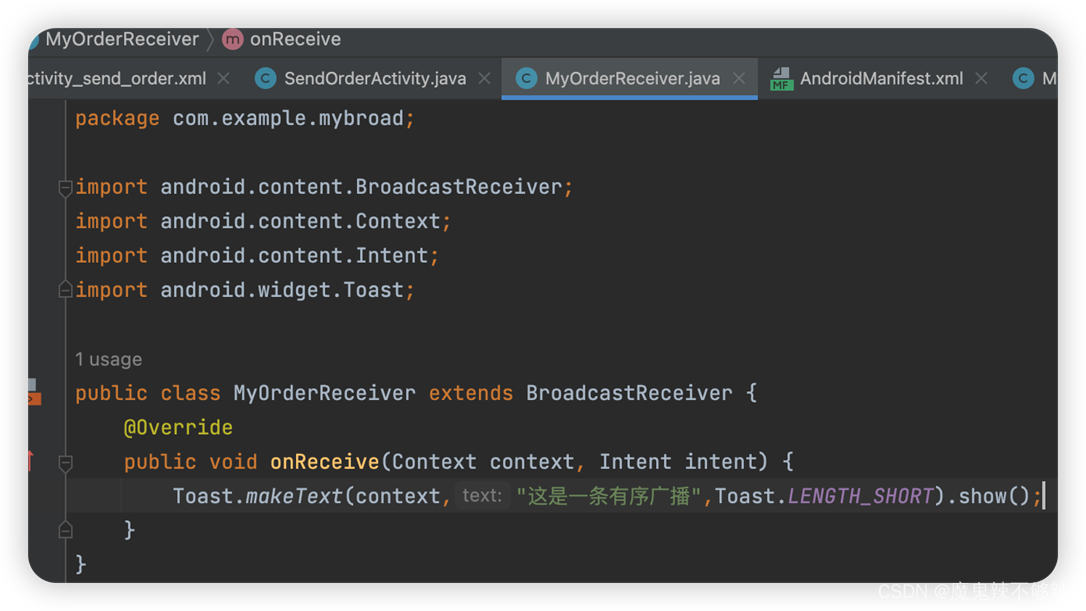Click the '1 usage' hint above the class declaration
The height and width of the screenshot is (611, 1086).
pos(108,359)
